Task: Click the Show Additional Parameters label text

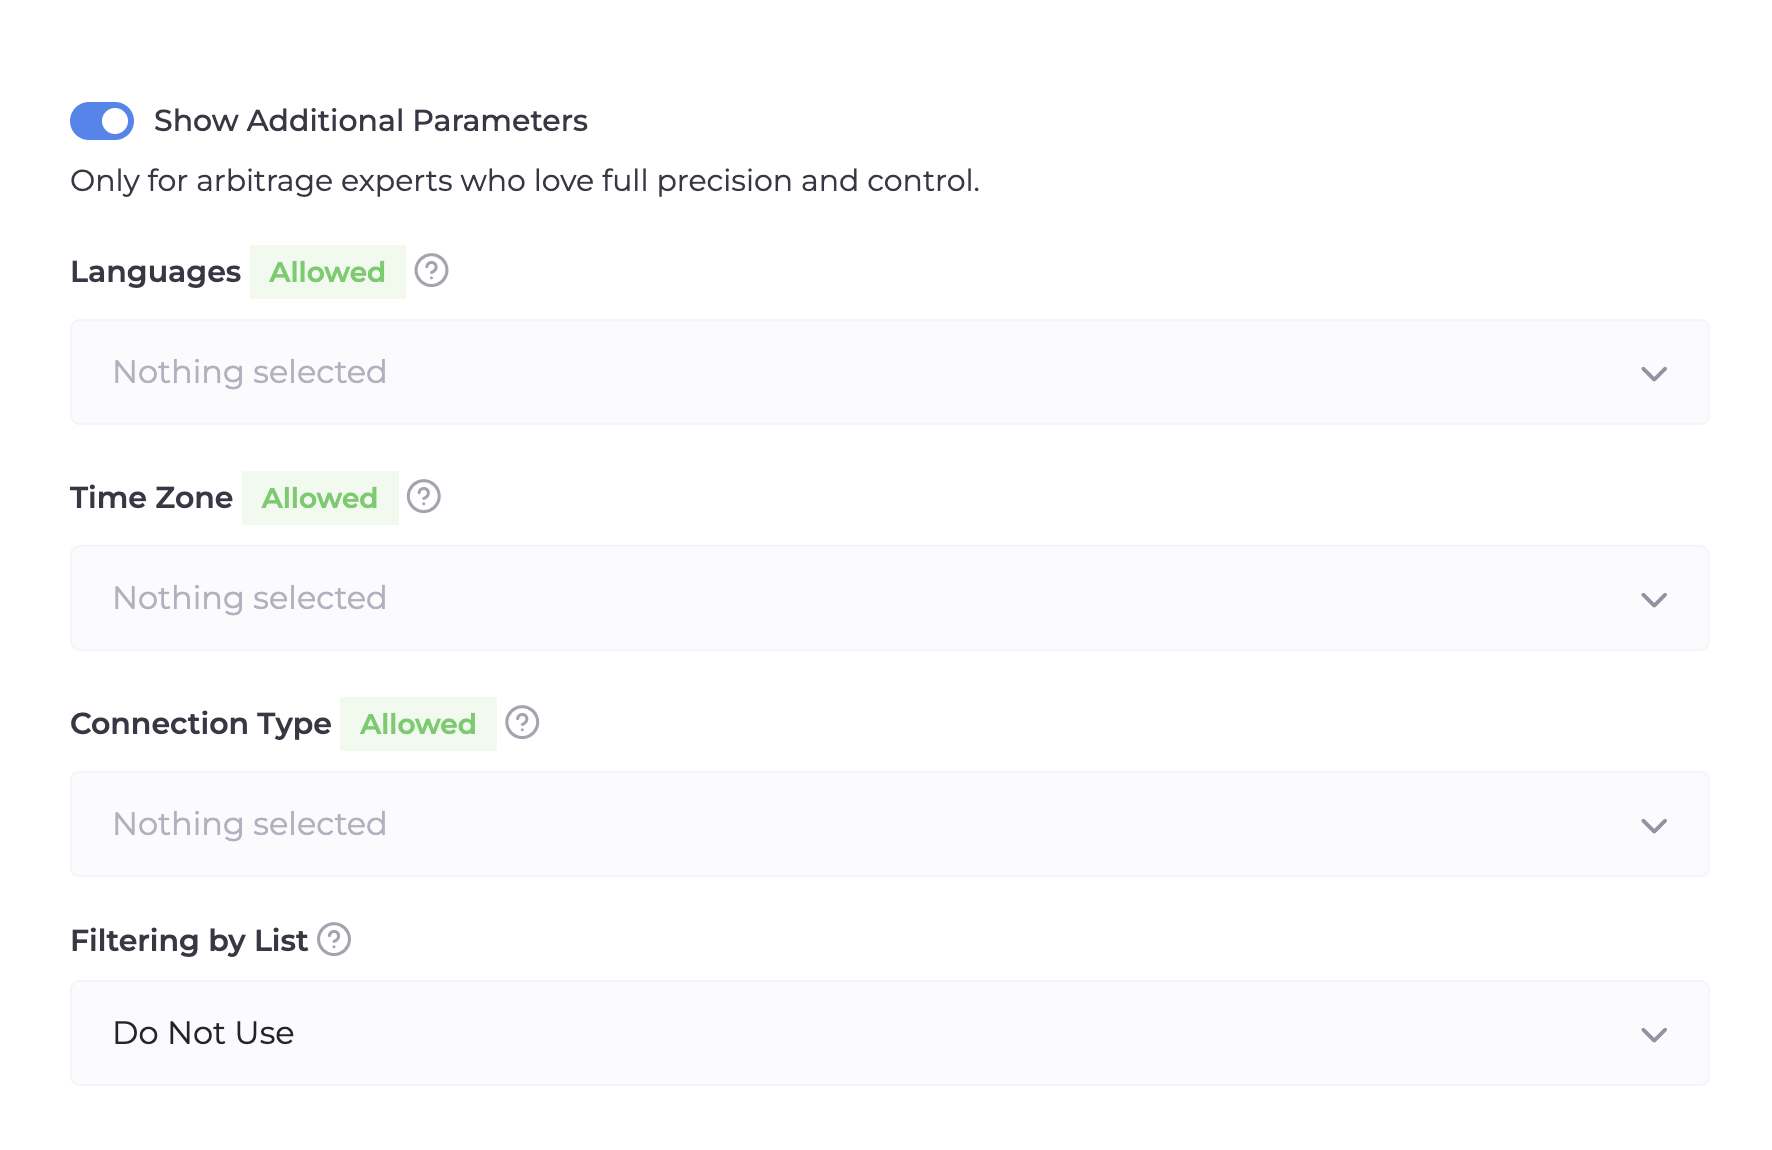Action: pos(370,121)
